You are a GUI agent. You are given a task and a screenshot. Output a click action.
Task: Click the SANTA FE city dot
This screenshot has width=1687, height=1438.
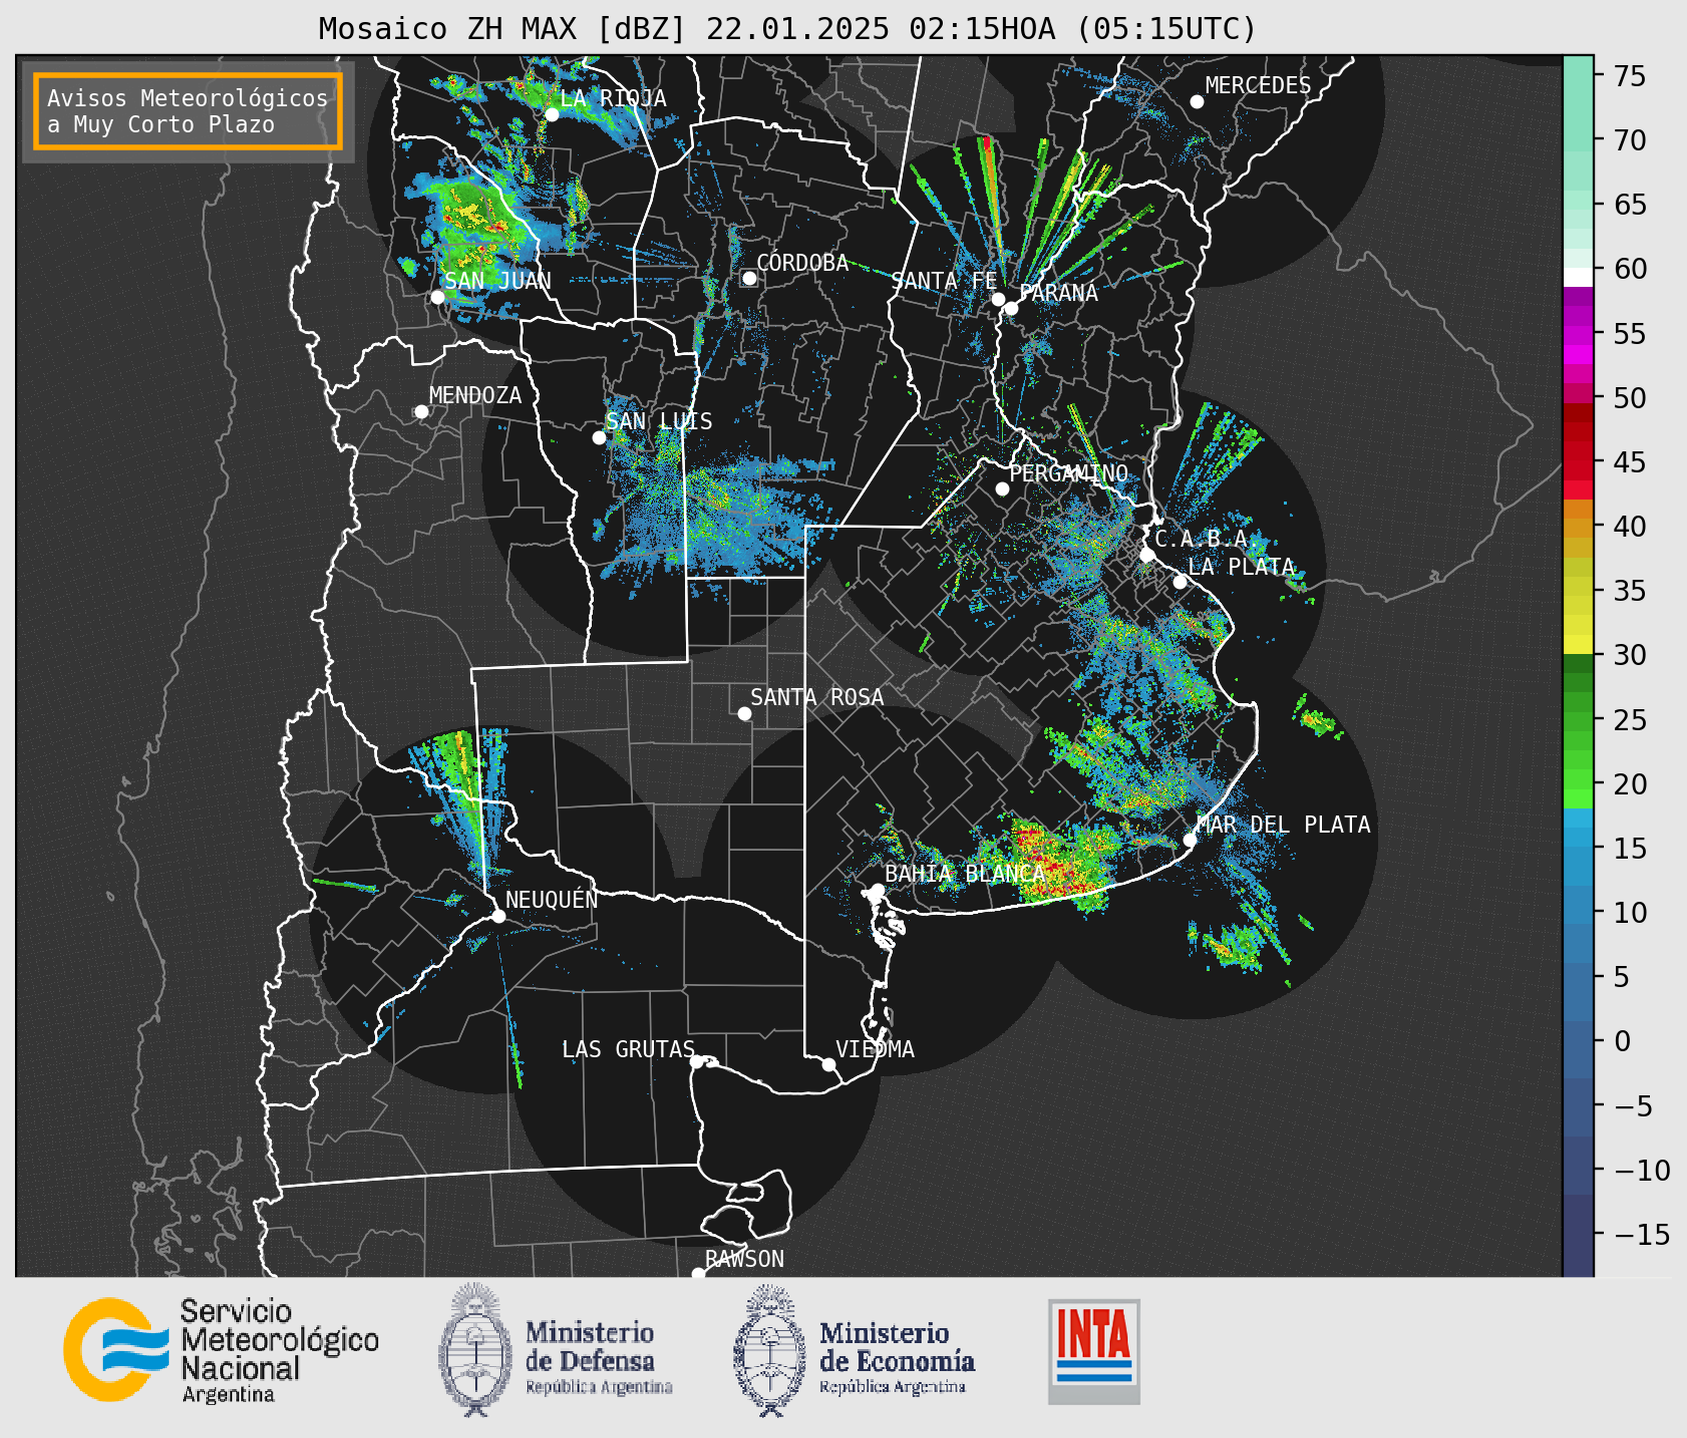pyautogui.click(x=998, y=299)
